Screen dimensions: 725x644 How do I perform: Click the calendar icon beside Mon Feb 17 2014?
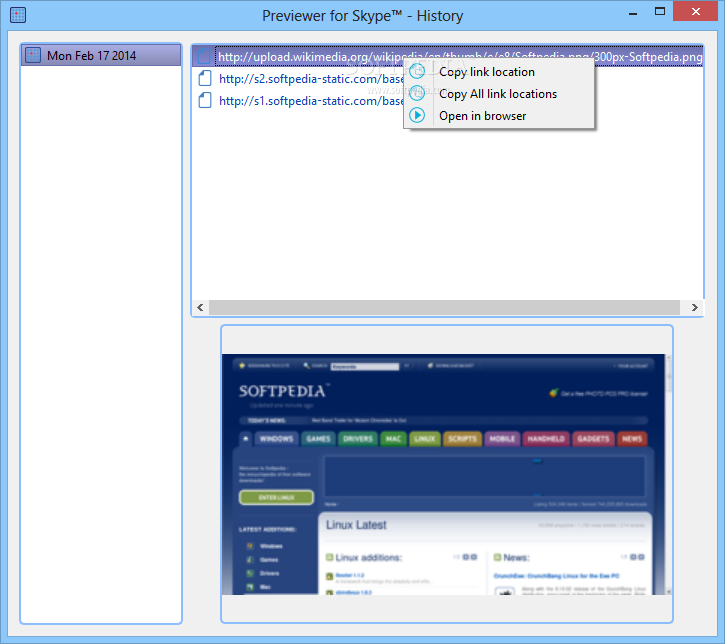click(x=33, y=55)
